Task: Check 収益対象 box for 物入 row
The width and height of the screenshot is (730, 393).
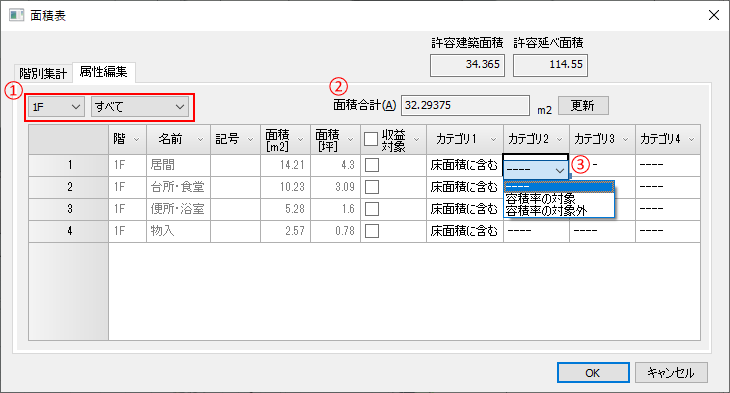Action: pyautogui.click(x=372, y=230)
